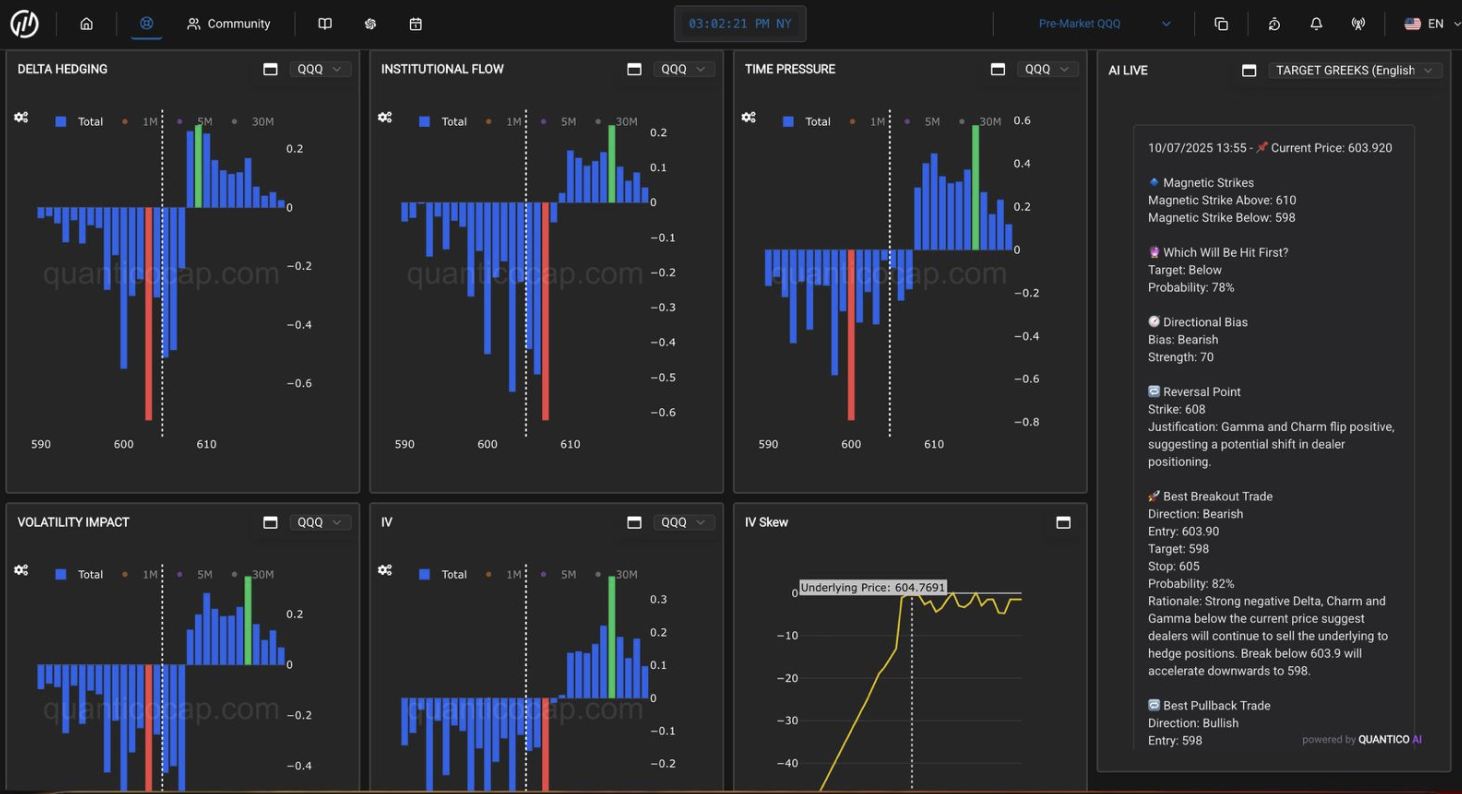Open the calendar icon in the top bar

point(415,23)
